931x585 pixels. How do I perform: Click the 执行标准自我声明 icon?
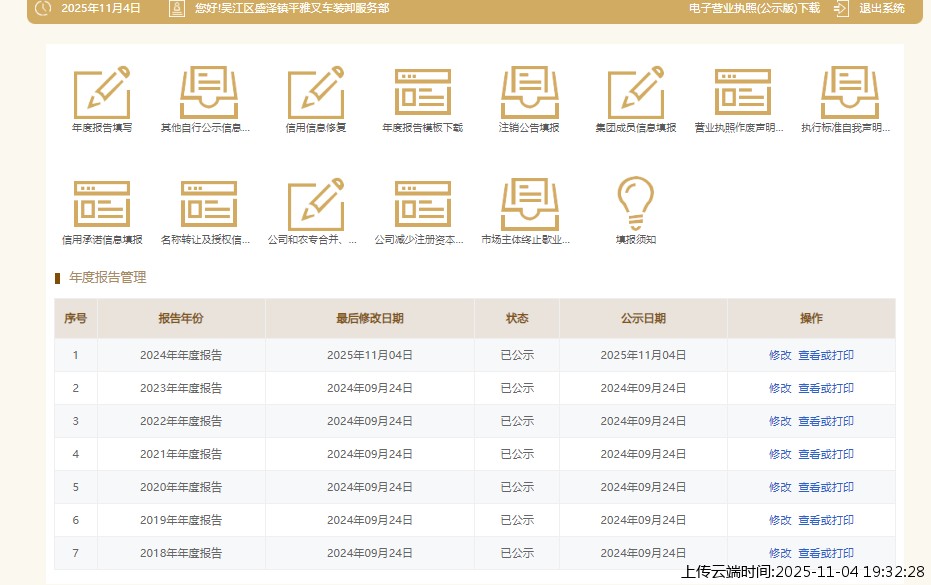click(x=849, y=93)
